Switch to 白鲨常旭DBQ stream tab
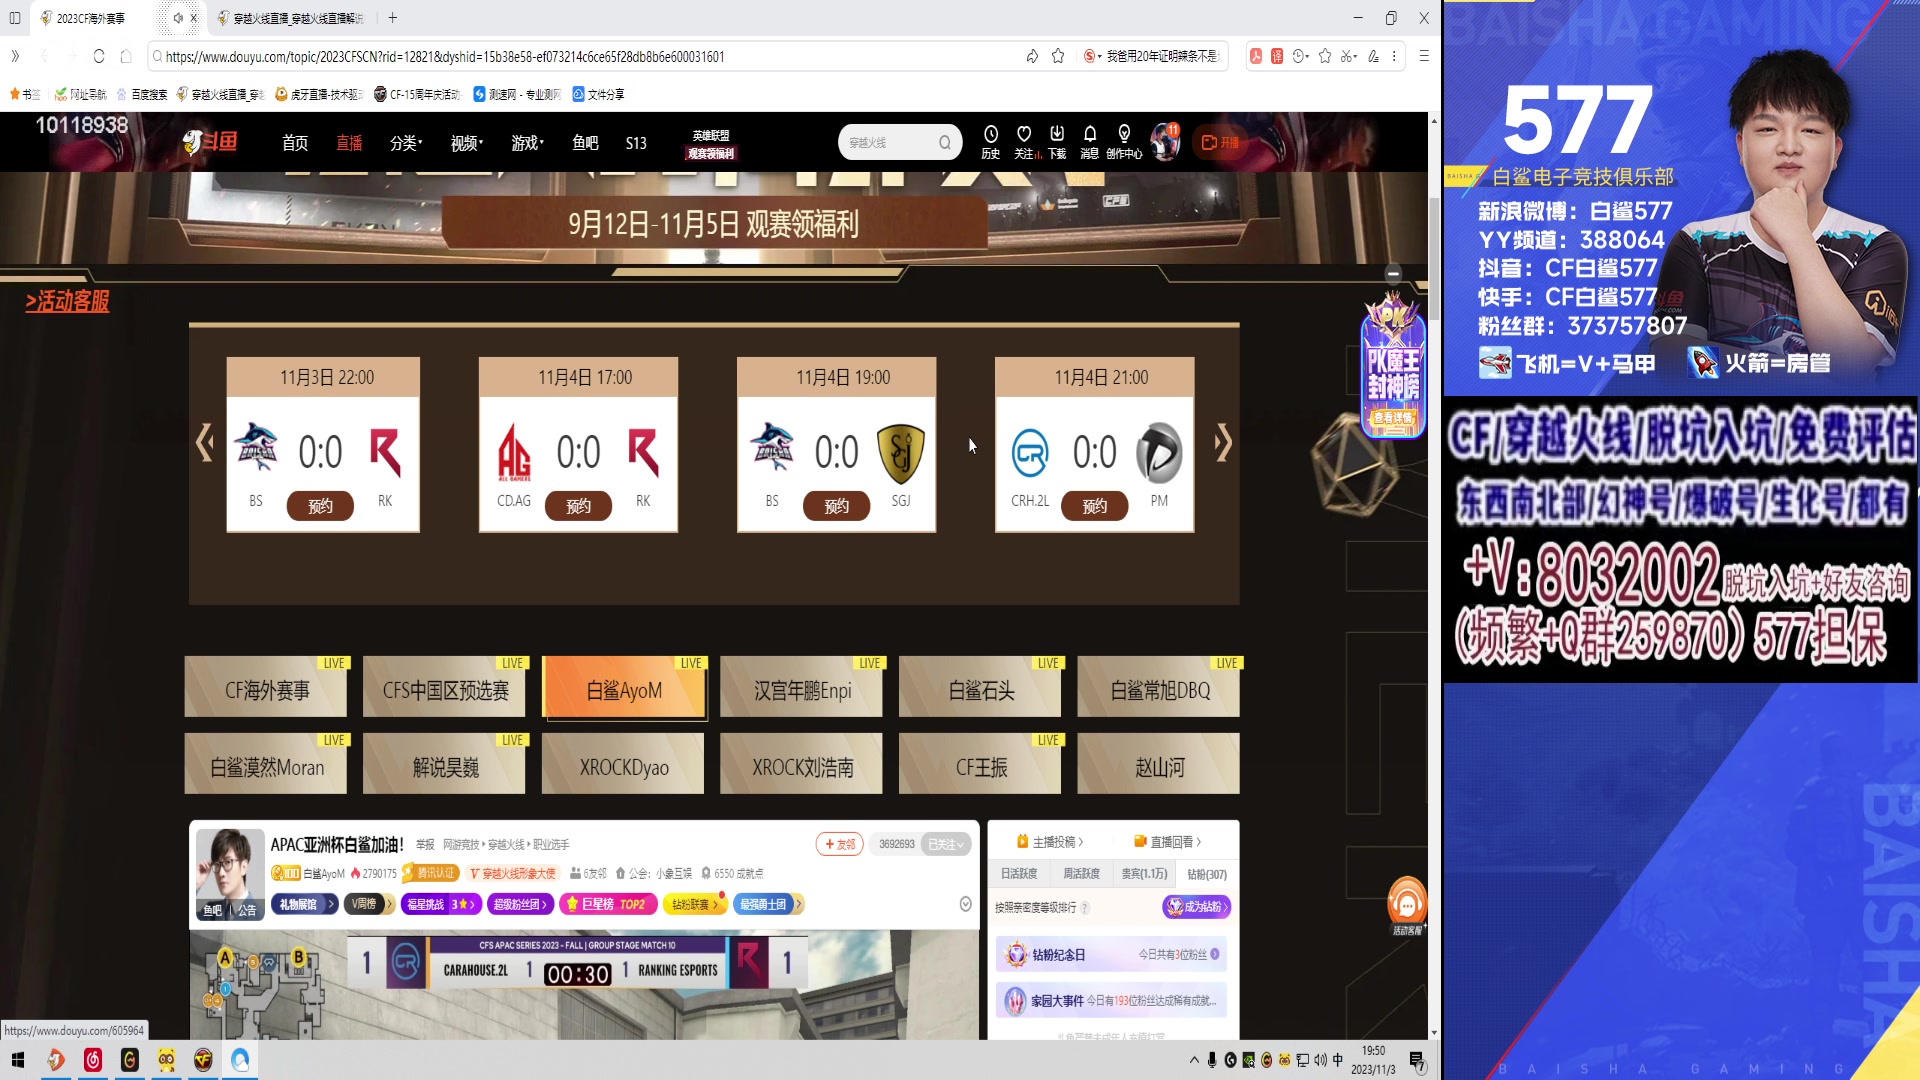Screen dimensions: 1920x1080 (1159, 689)
